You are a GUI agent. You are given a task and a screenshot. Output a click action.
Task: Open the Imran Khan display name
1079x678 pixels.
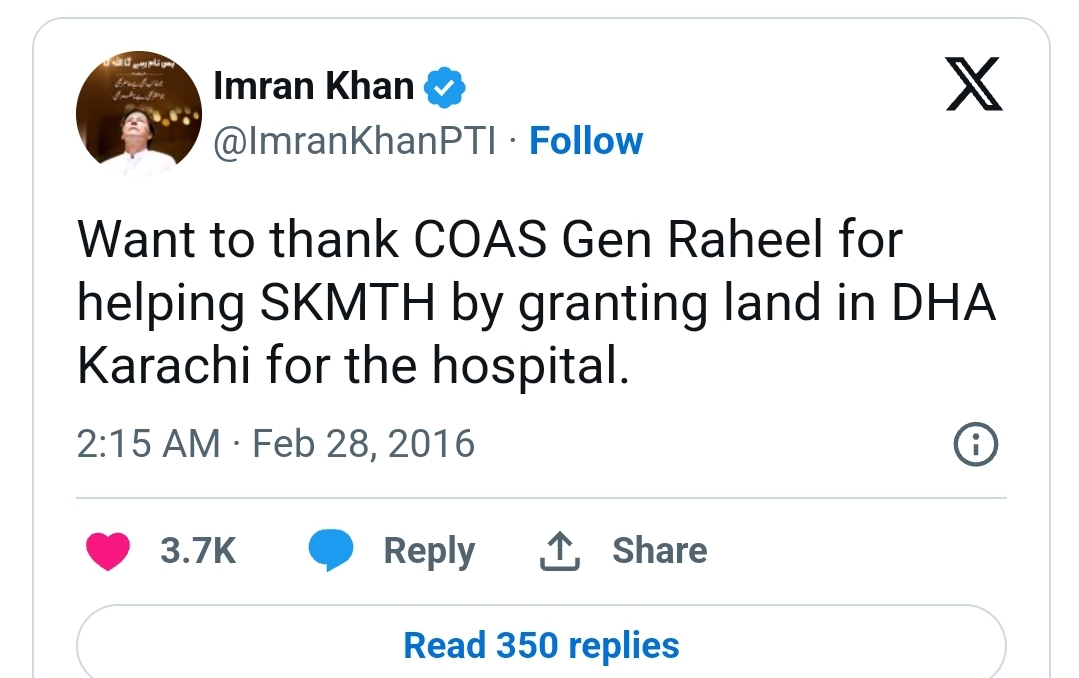(314, 86)
